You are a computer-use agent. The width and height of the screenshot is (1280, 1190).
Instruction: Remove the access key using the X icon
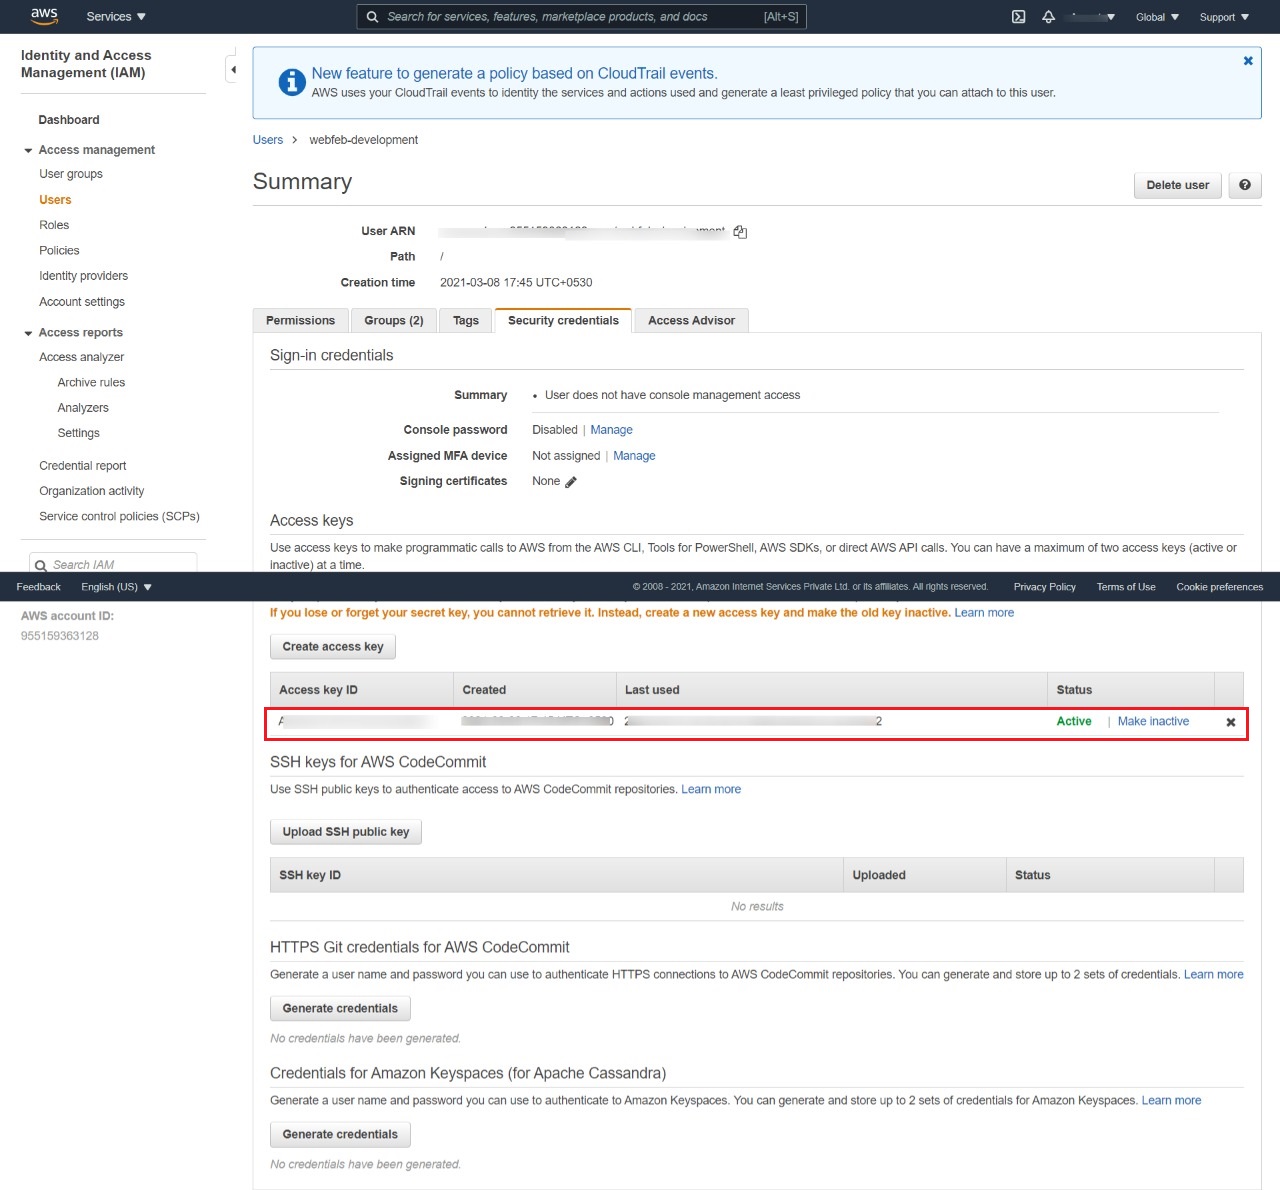point(1229,721)
